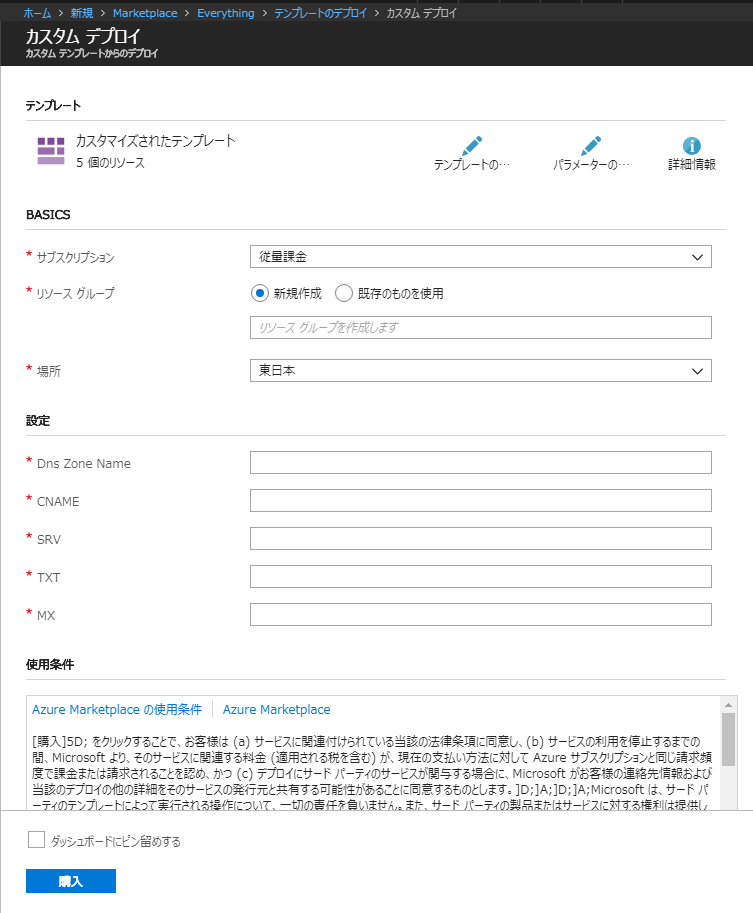Select the 既存のものを使用 radio button
The image size is (753, 913).
(344, 293)
